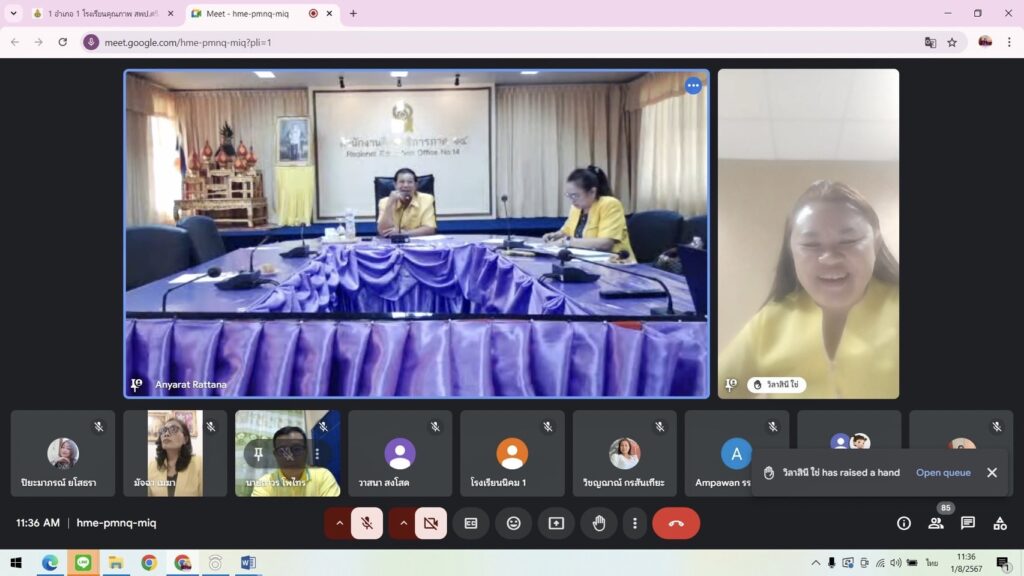
Task: Click the Present now screen share icon
Action: (x=556, y=523)
